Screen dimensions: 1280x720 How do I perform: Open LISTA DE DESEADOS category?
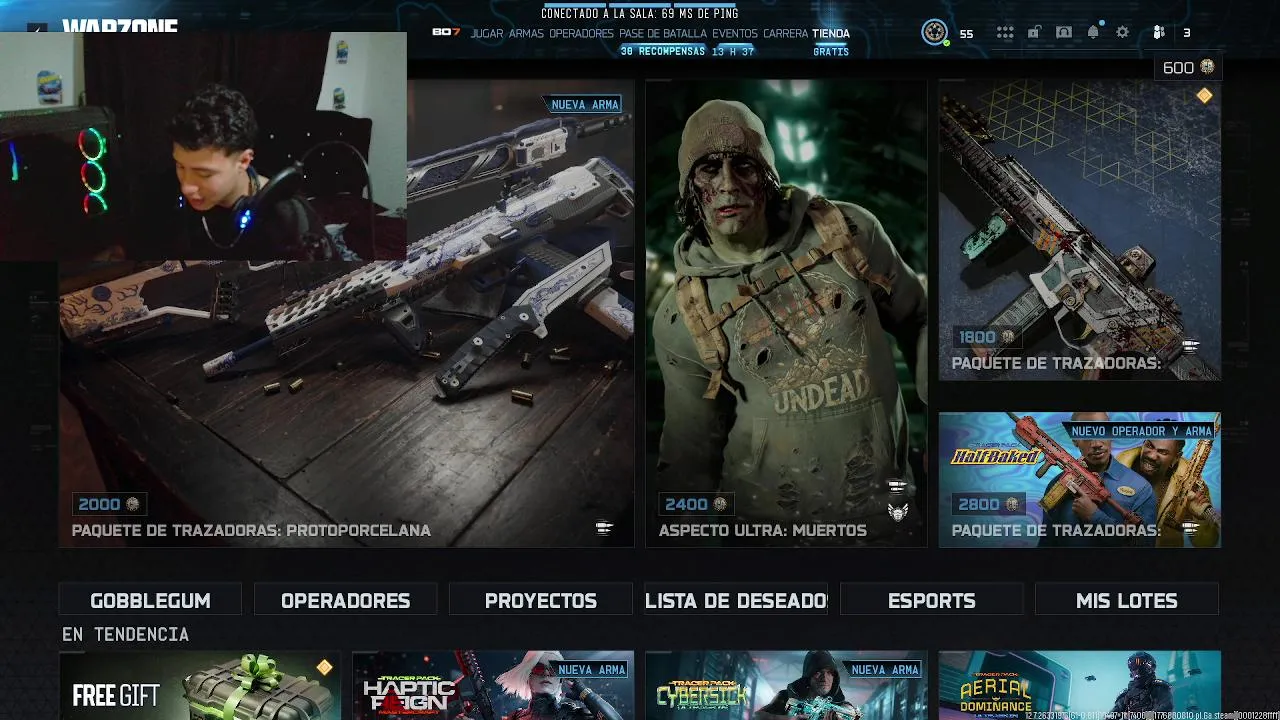point(736,600)
